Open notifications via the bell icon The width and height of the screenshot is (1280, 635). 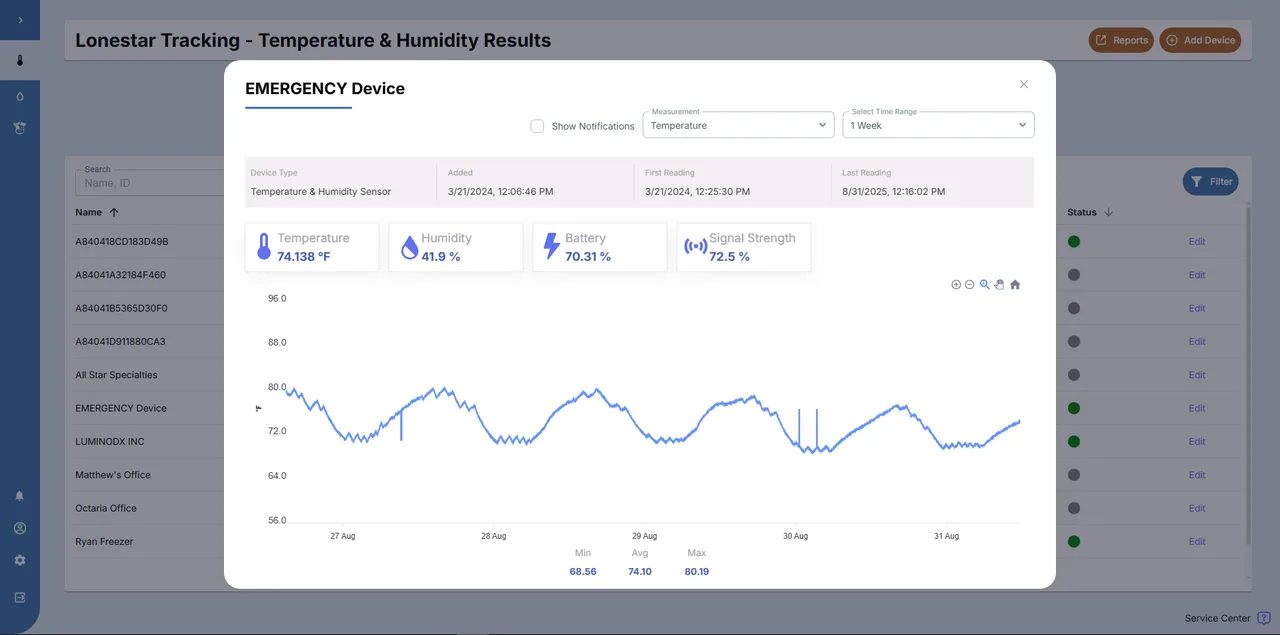pyautogui.click(x=20, y=494)
